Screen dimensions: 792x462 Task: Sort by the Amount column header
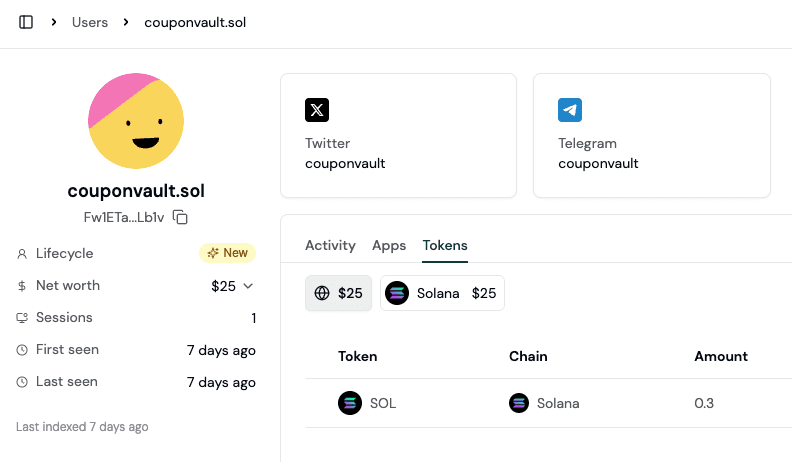(x=720, y=356)
